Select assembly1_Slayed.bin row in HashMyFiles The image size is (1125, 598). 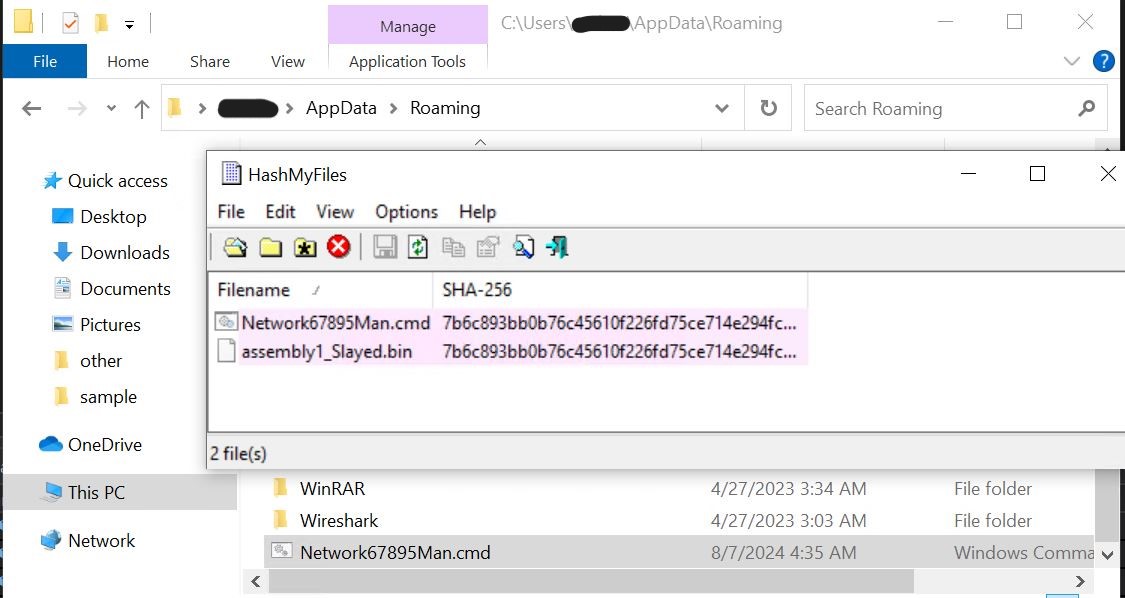326,351
